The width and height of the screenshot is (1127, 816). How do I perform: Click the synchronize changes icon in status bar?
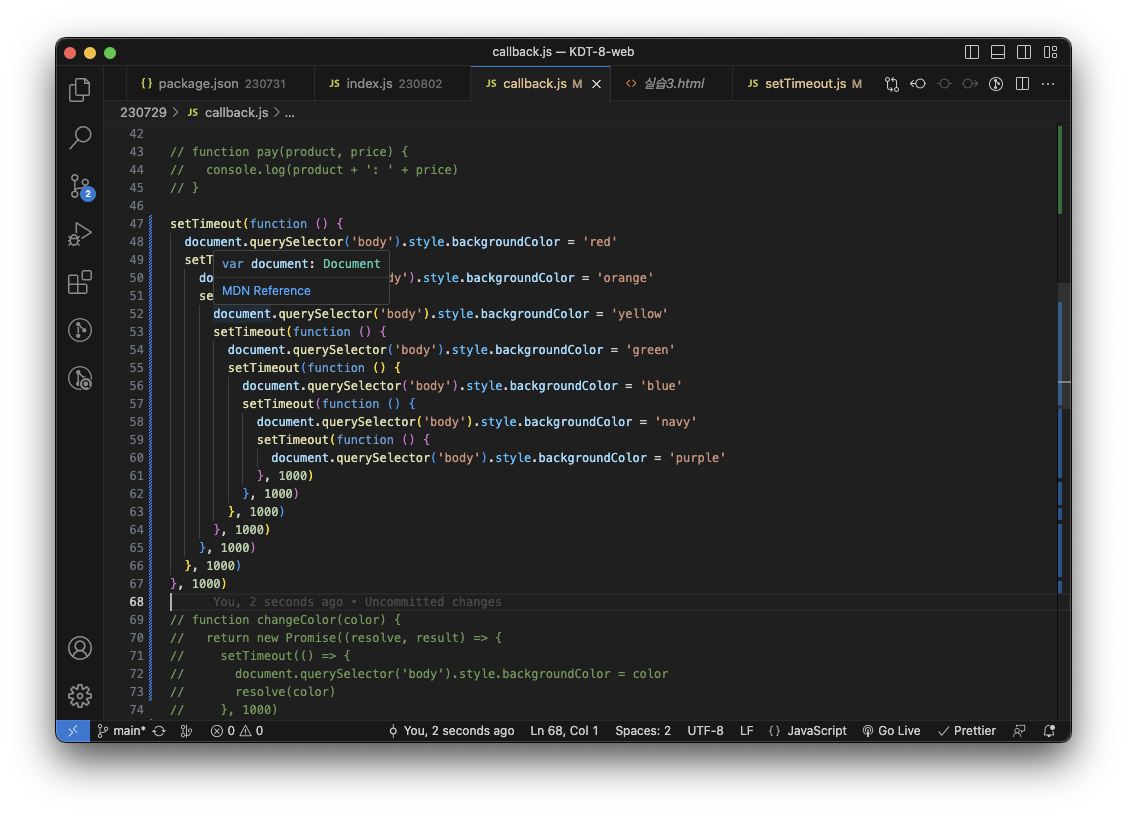tap(160, 730)
